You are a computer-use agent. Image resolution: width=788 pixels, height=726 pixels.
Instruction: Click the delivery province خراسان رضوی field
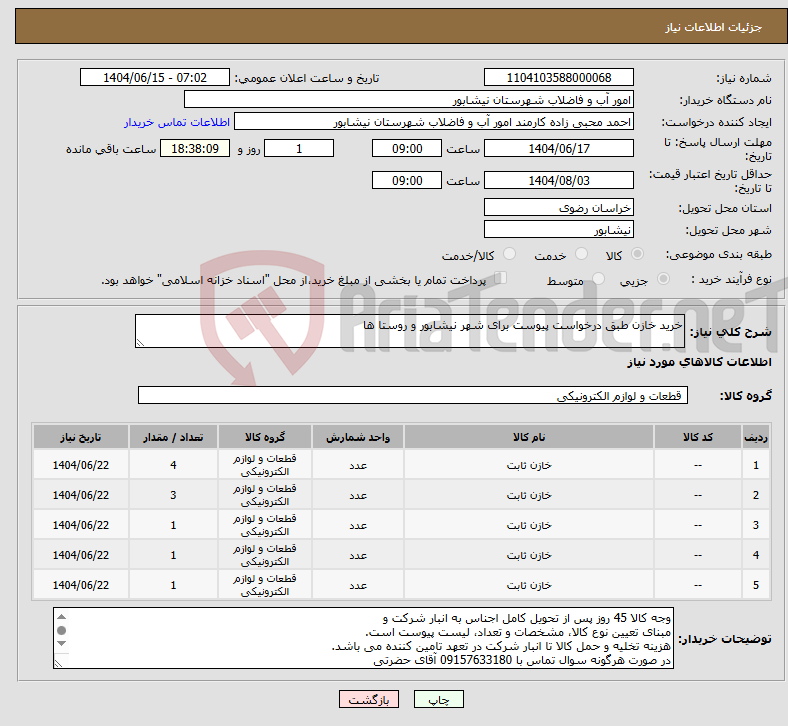pyautogui.click(x=558, y=208)
